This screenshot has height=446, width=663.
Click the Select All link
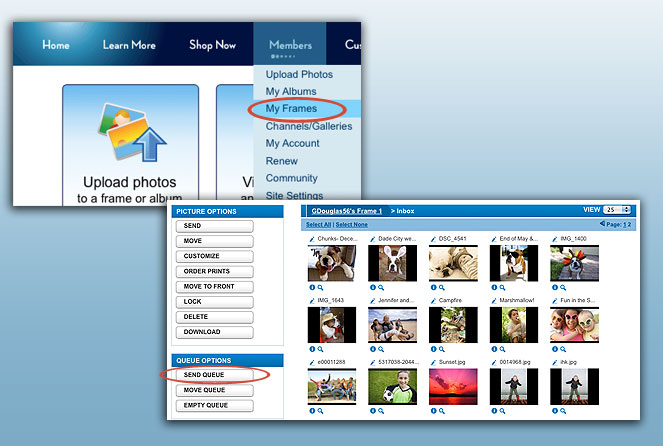coord(318,224)
